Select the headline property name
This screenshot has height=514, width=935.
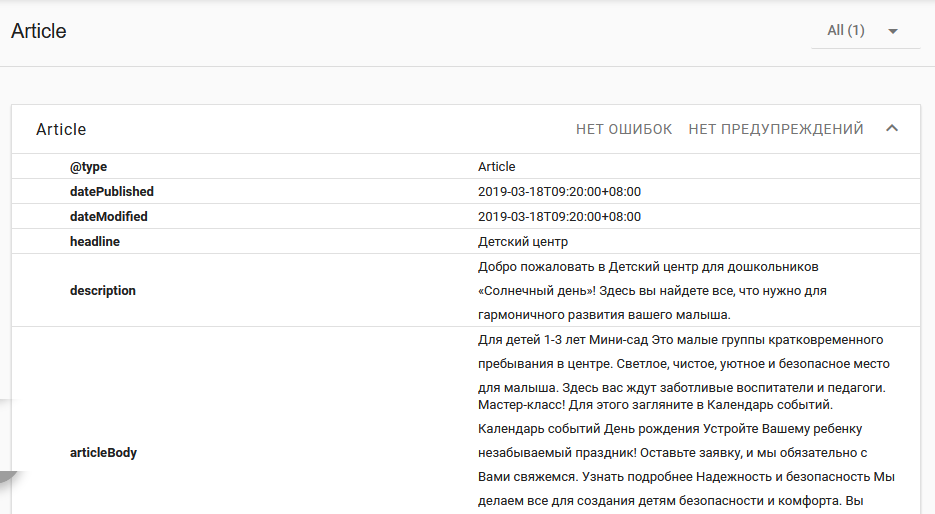point(95,242)
